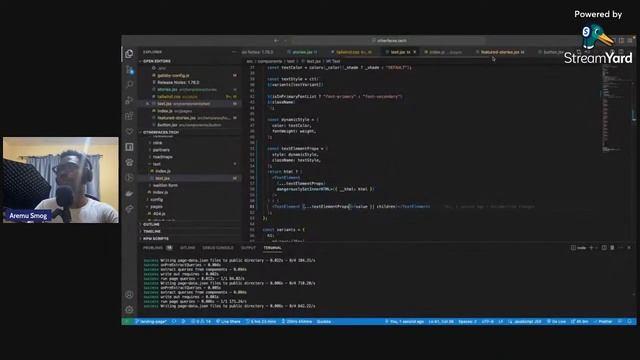The image size is (640, 360).
Task: Collapse the text folder
Action: 157,164
